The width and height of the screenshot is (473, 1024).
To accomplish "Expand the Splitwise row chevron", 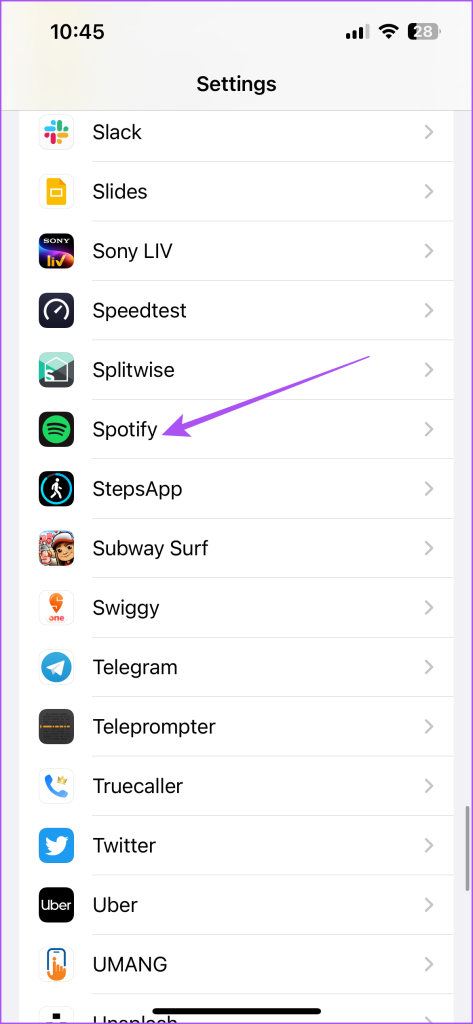I will tap(429, 370).
